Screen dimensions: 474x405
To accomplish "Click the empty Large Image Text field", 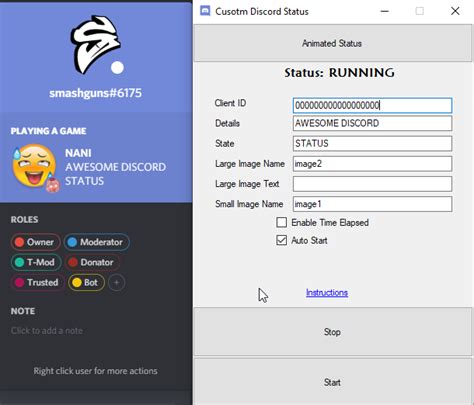I will click(x=372, y=184).
